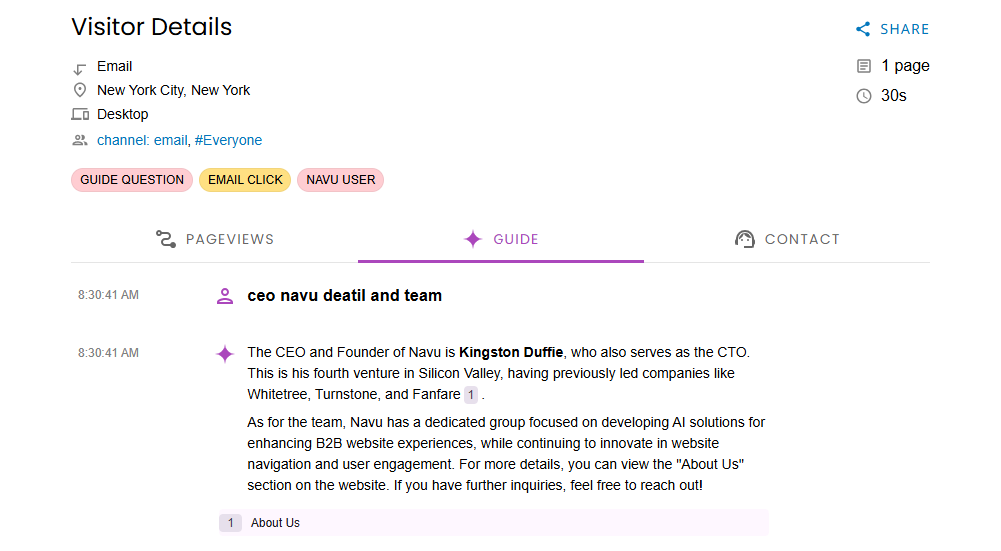Click the inline citation 1 after Fanfare
This screenshot has width=1001, height=551.
[471, 395]
